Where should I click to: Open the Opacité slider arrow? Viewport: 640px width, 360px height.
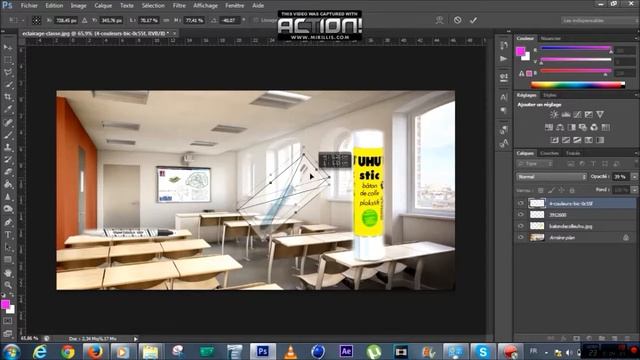click(634, 177)
